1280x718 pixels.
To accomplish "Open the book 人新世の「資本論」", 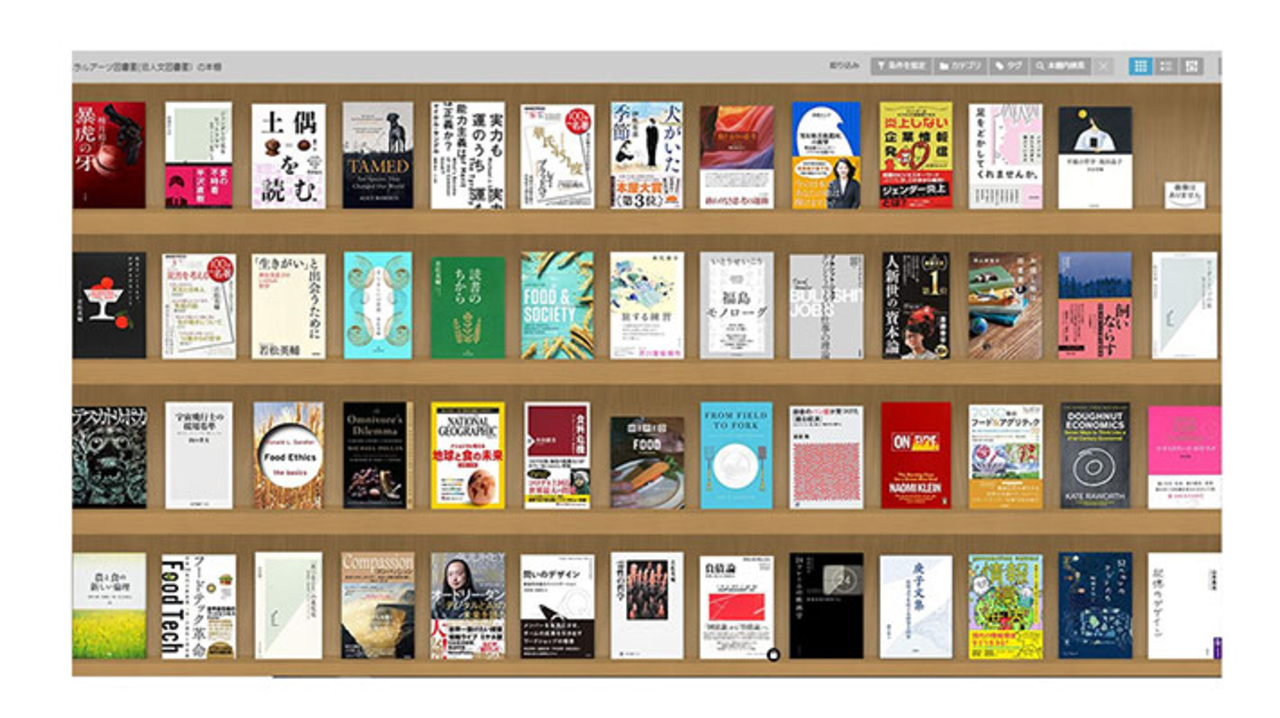I will 916,305.
